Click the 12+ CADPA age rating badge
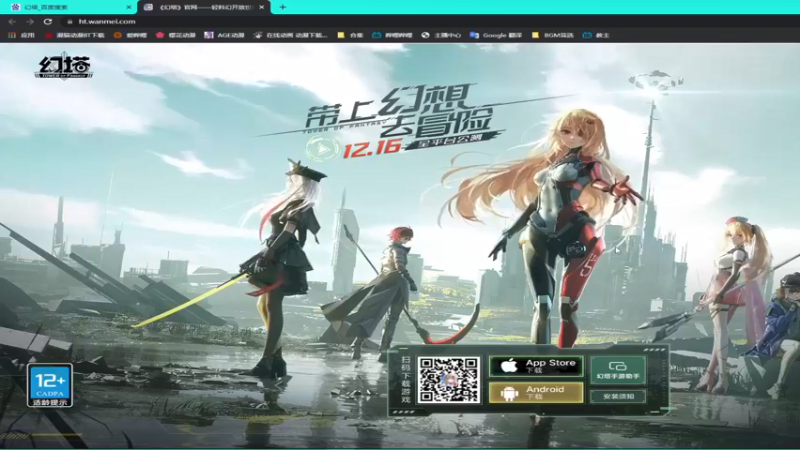800x450 pixels. click(49, 385)
